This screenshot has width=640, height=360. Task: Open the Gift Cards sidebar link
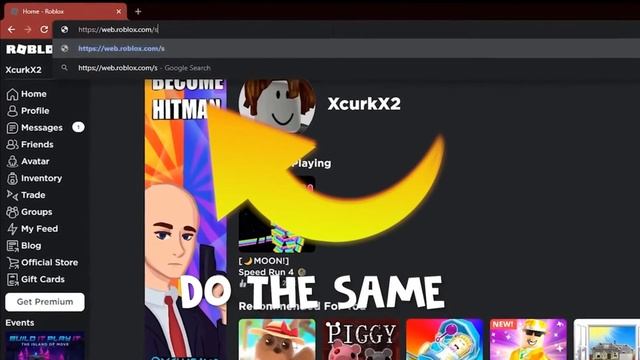[43, 280]
